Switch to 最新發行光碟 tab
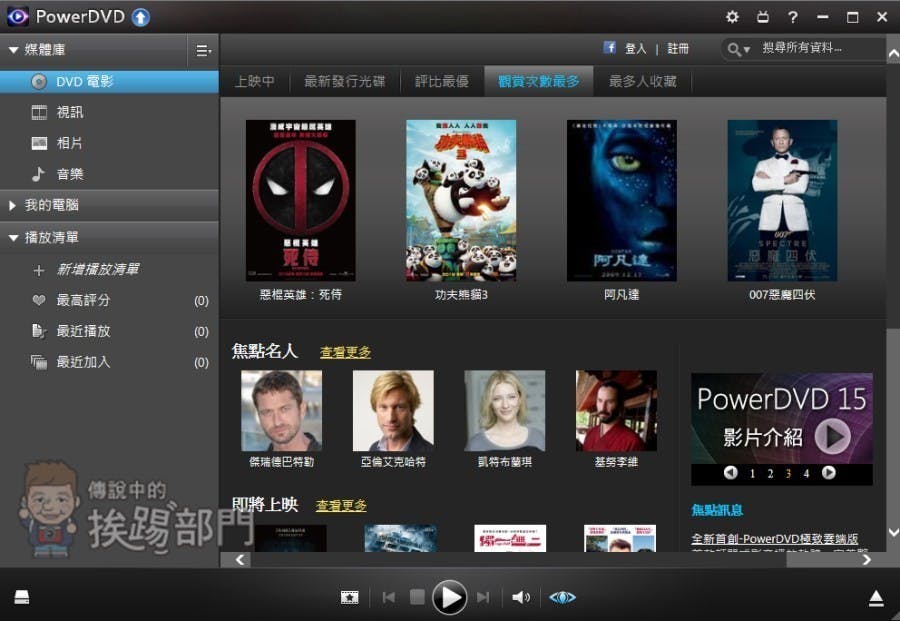Screen dimensions: 900x621 tap(344, 81)
